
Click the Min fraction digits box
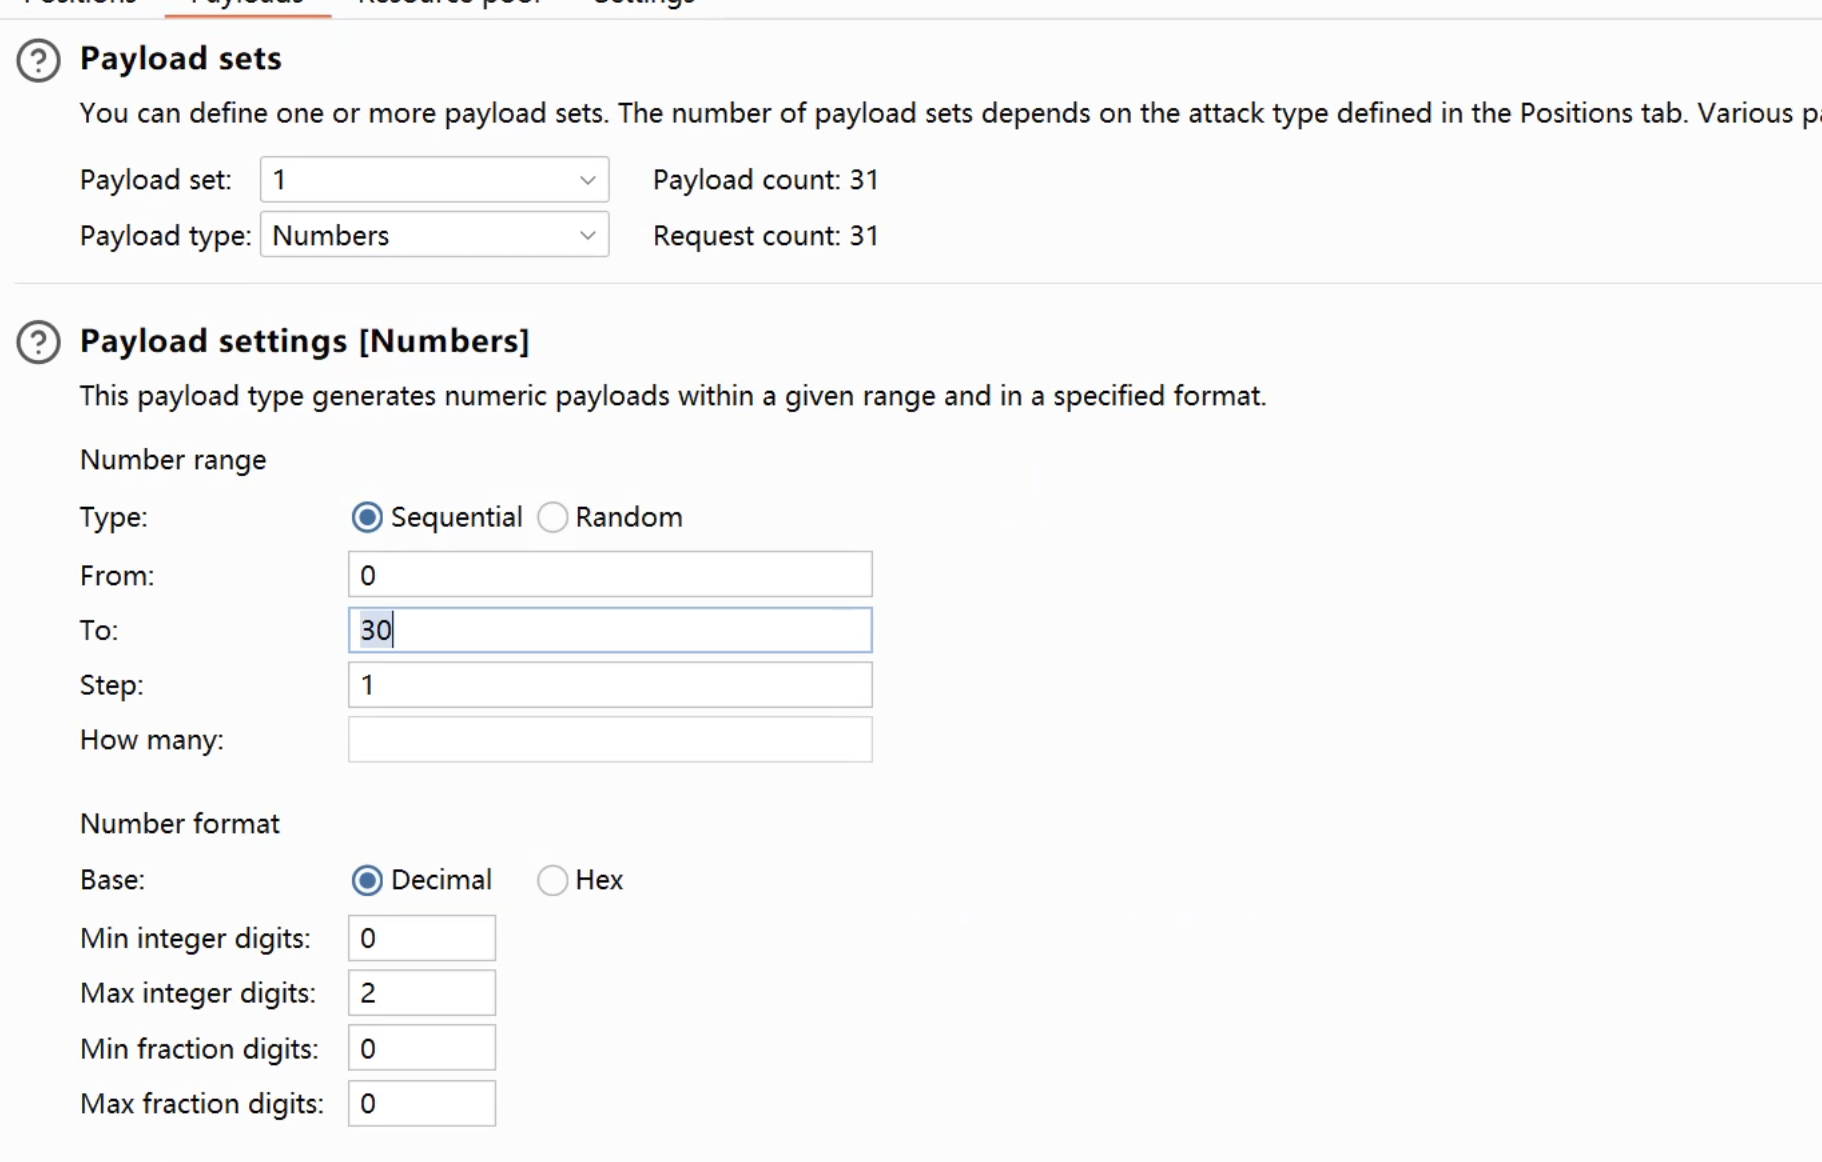421,1048
